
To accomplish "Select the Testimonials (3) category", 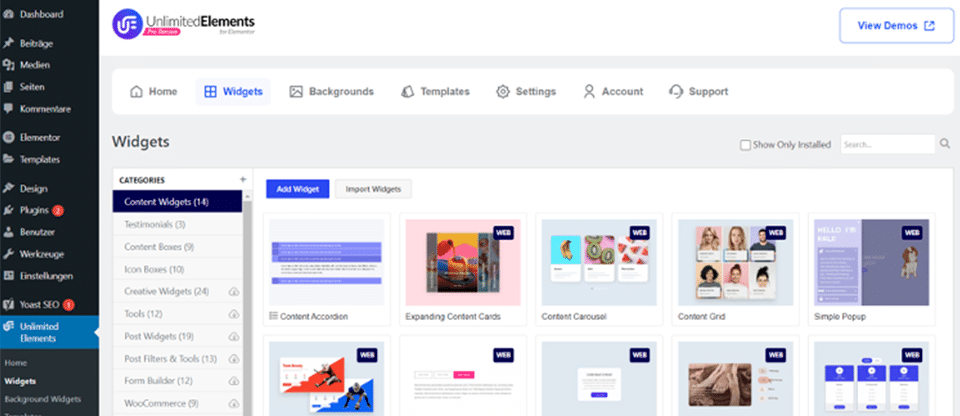I will (x=178, y=224).
